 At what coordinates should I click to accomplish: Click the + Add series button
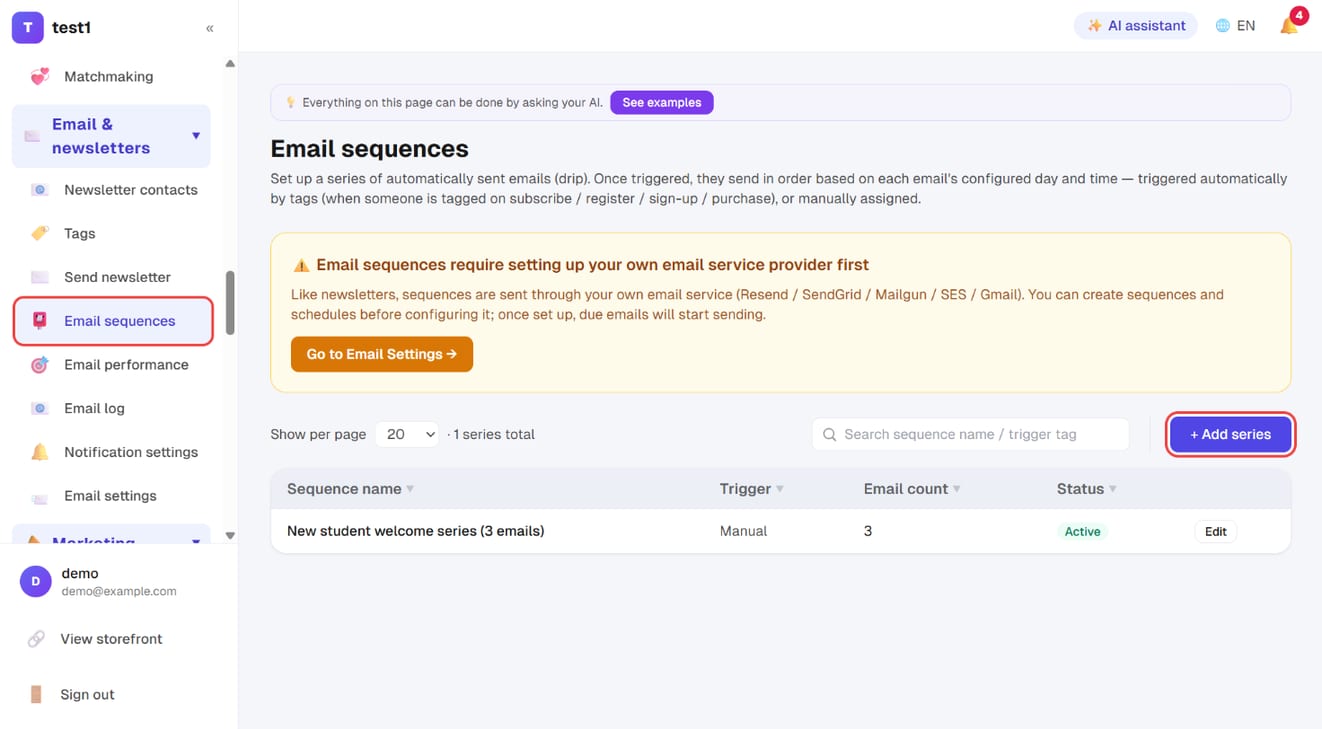point(1231,434)
